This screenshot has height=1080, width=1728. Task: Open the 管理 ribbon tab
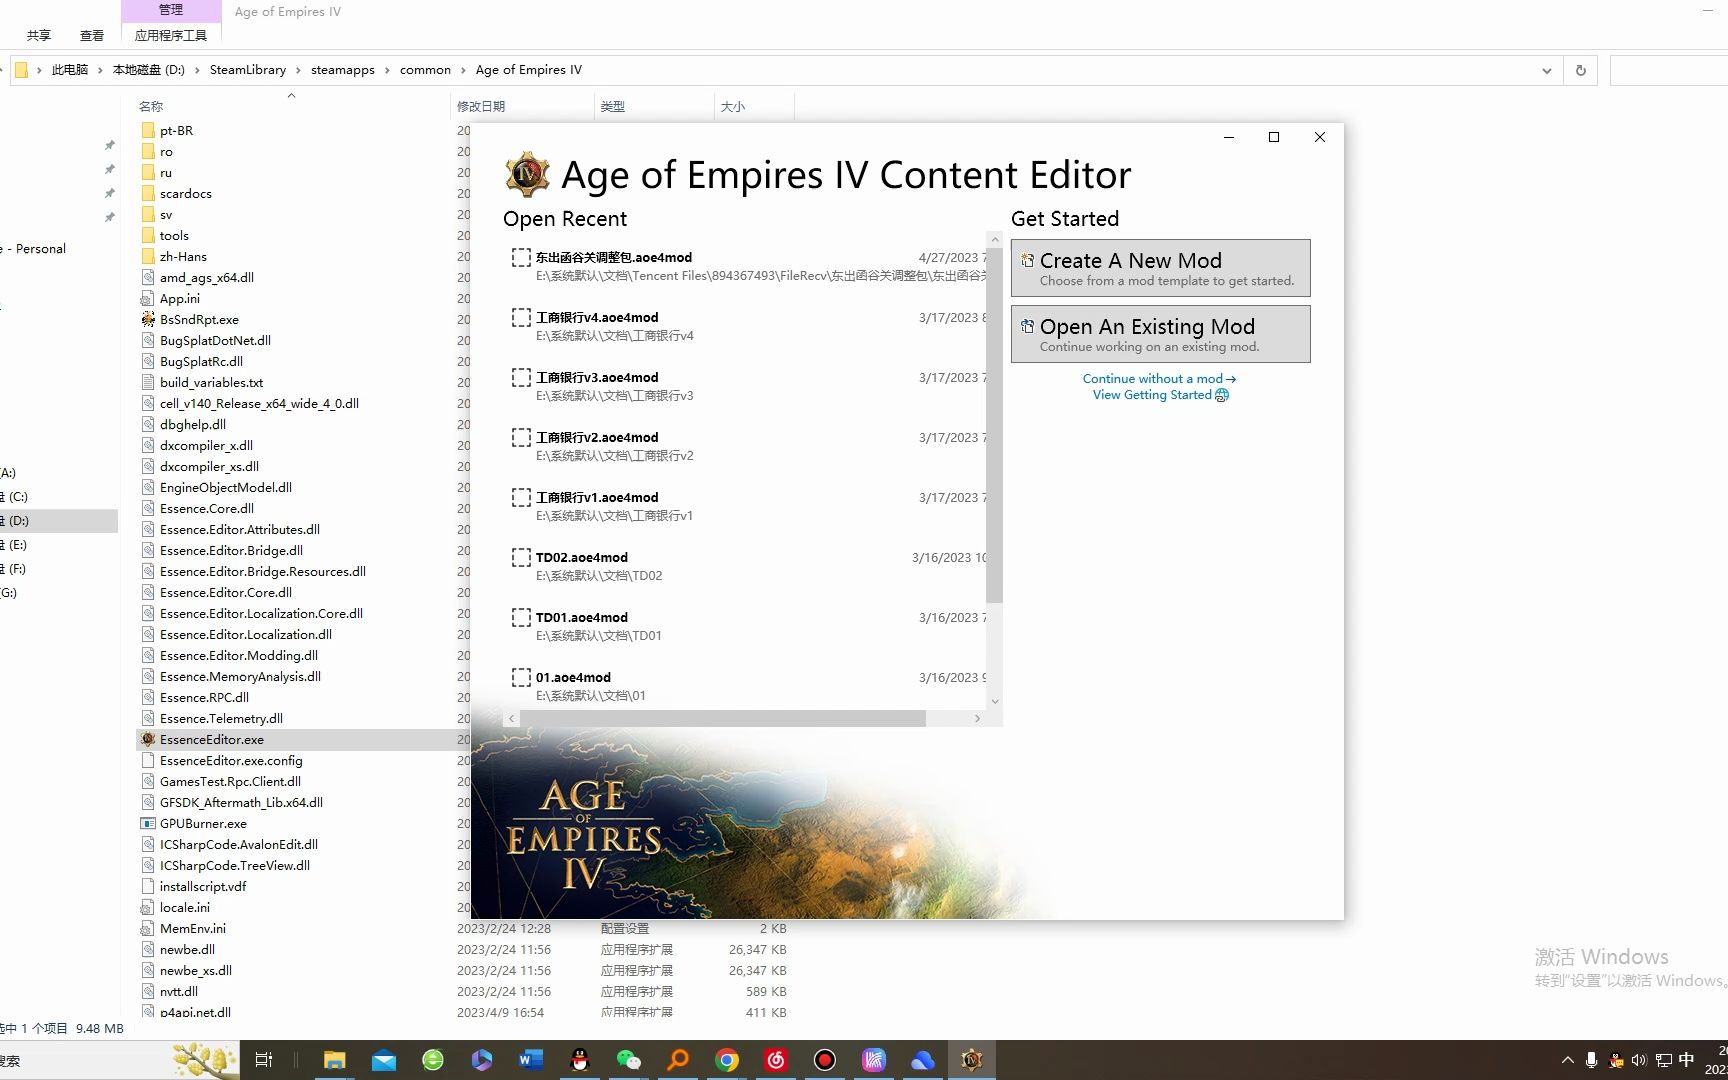[171, 10]
